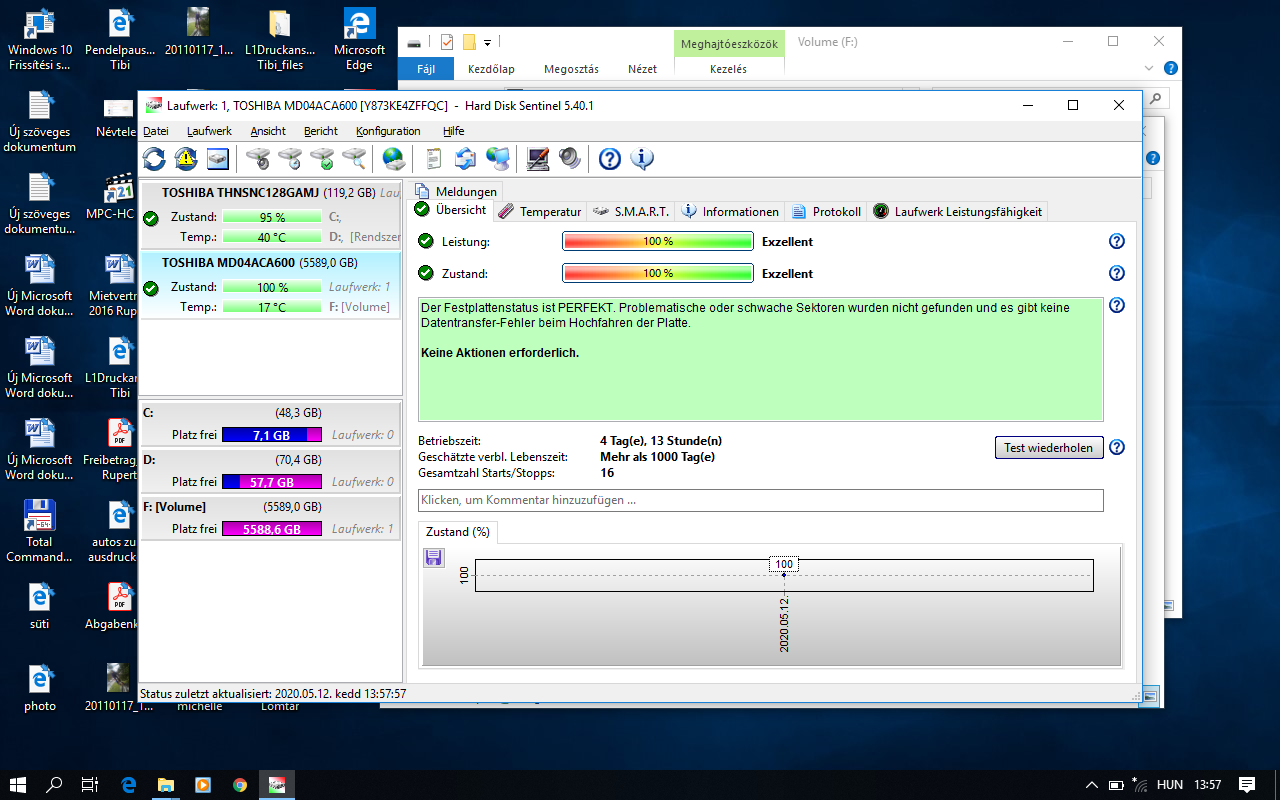Click the warning-sign refresh toolbar icon
Screen dimensions: 1280x800
(186, 158)
